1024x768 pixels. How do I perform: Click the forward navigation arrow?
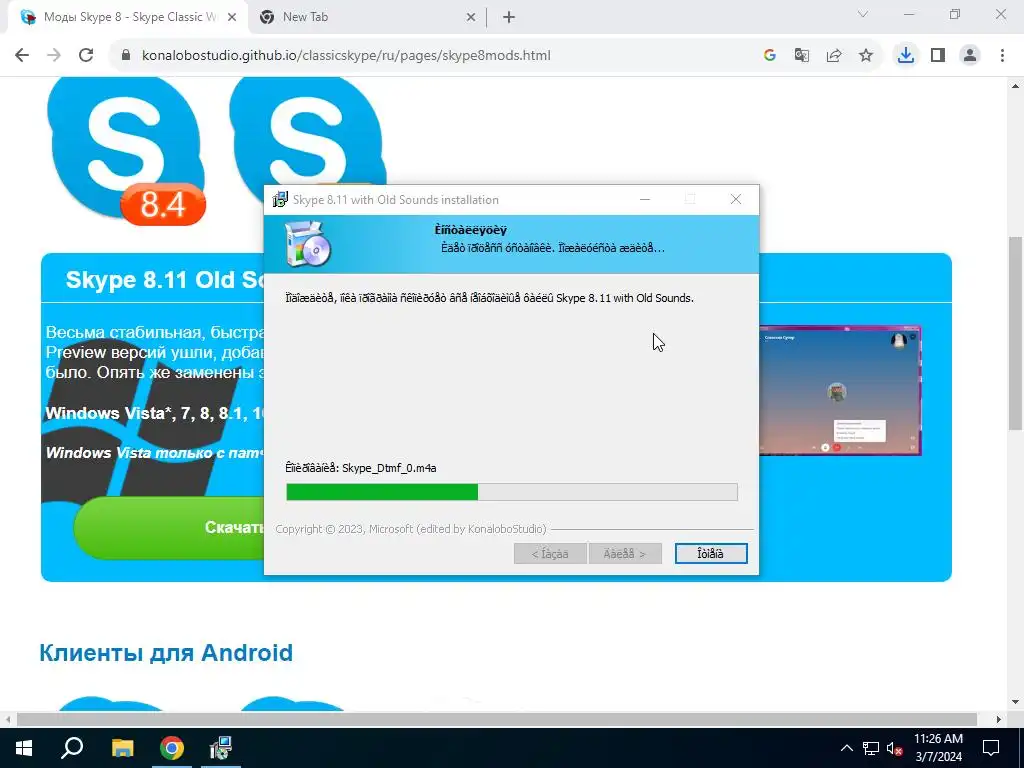tap(54, 56)
